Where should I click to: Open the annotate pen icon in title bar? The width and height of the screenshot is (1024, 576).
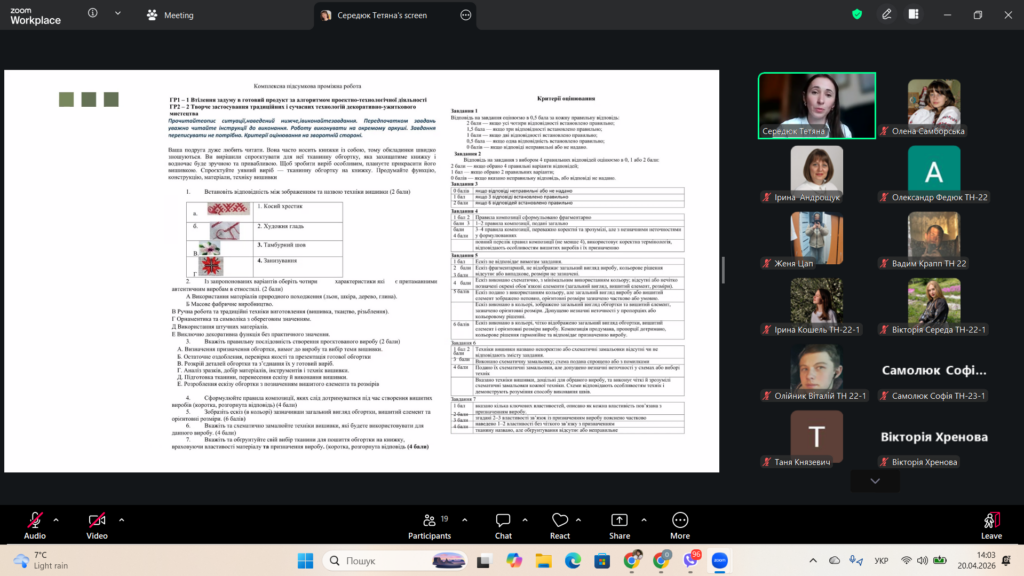(x=886, y=15)
